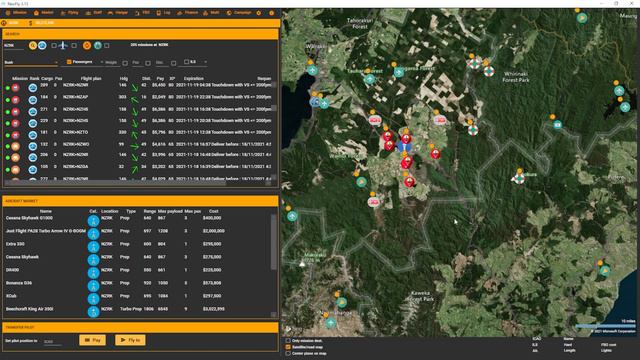Open the Hangar tab
Image resolution: width=640 pixels, height=360 pixels.
coord(118,13)
